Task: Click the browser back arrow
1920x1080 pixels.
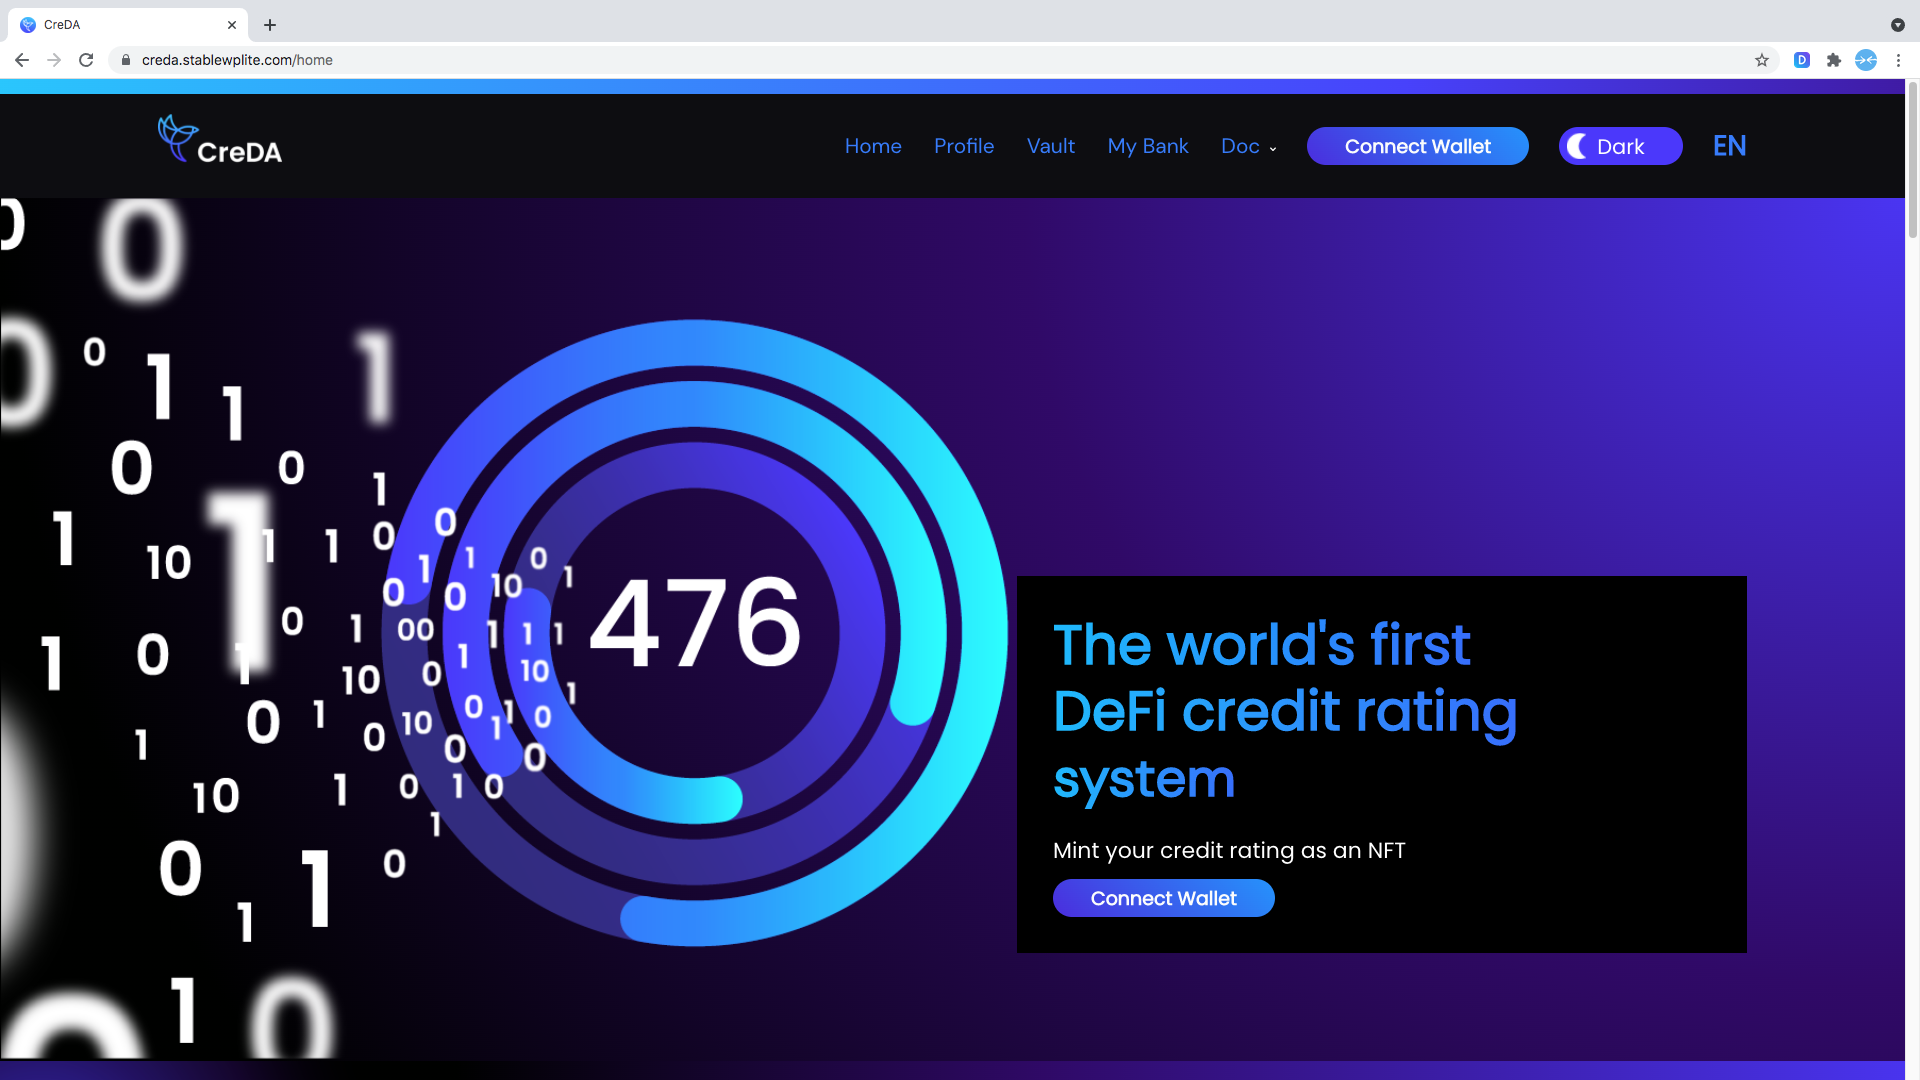Action: pos(22,60)
